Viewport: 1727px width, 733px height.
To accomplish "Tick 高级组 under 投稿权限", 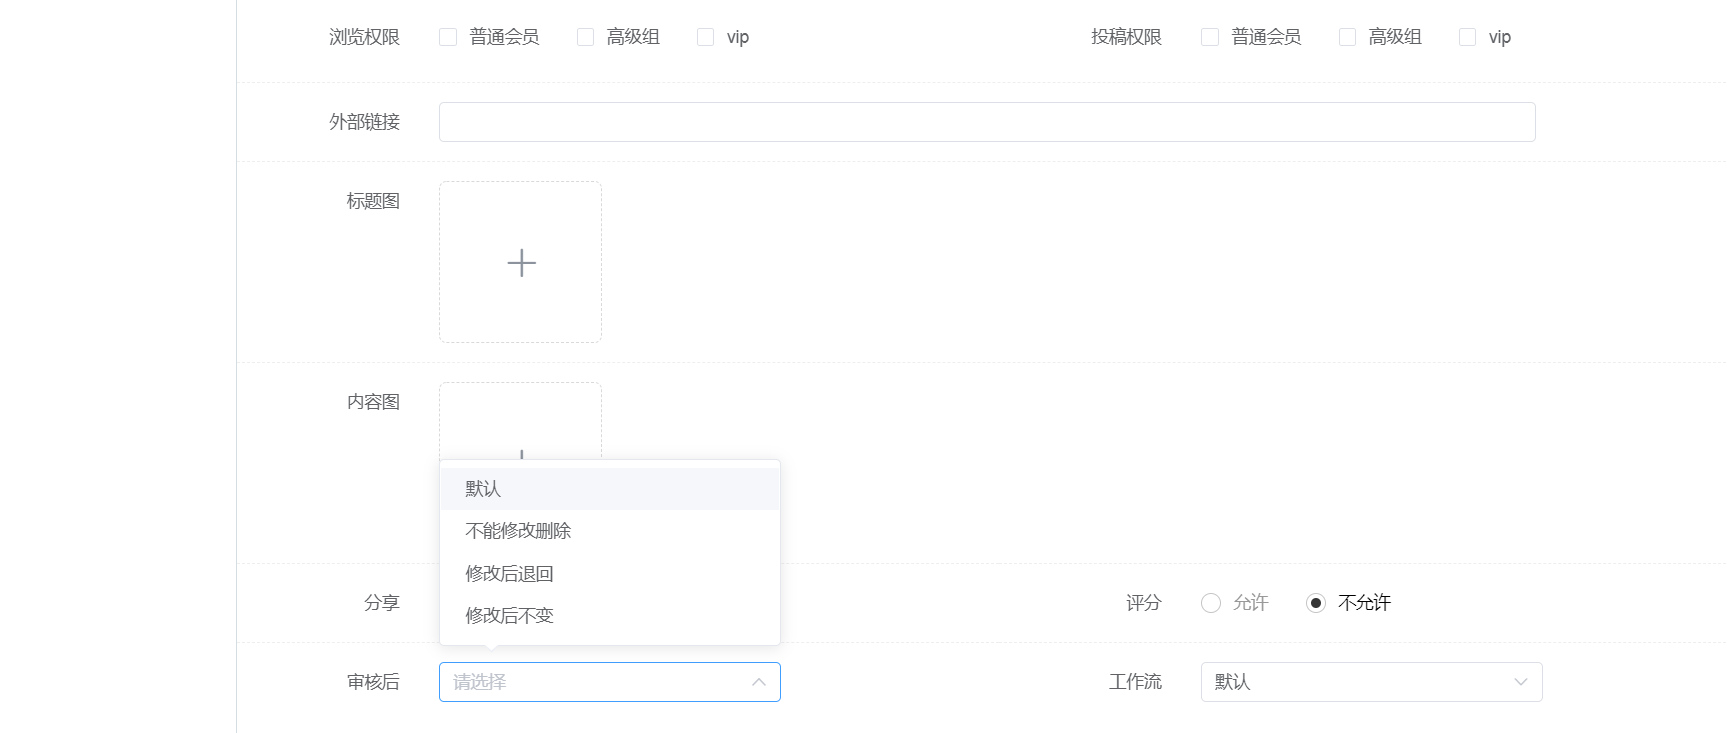I will 1348,37.
